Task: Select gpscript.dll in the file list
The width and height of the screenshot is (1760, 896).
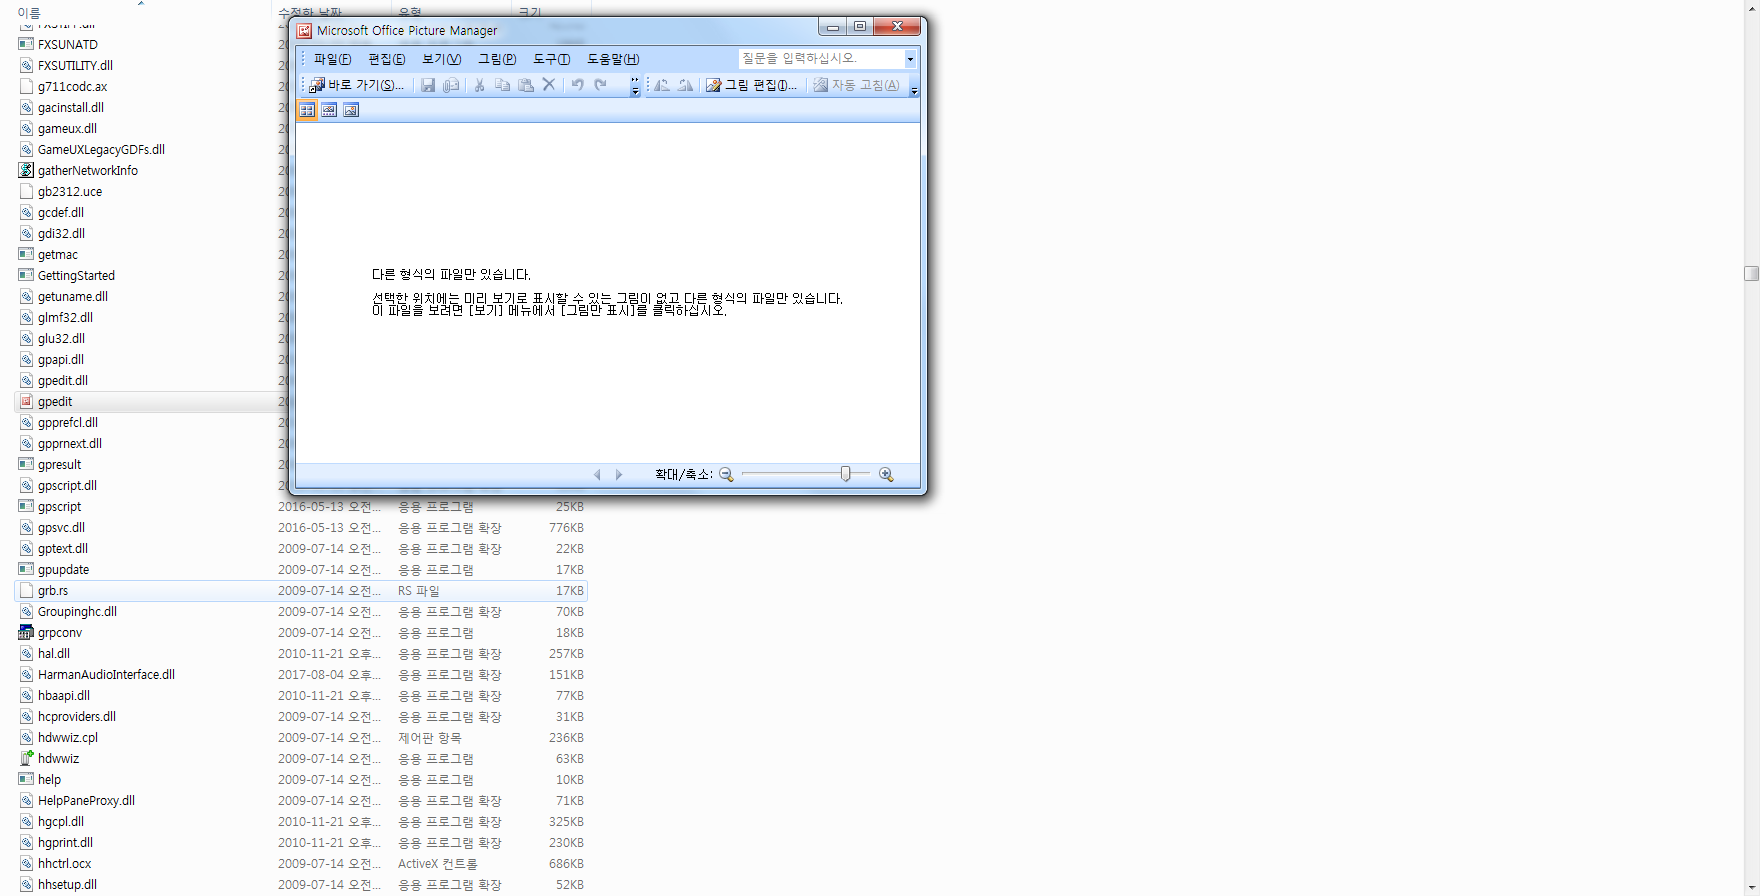Action: (x=67, y=486)
